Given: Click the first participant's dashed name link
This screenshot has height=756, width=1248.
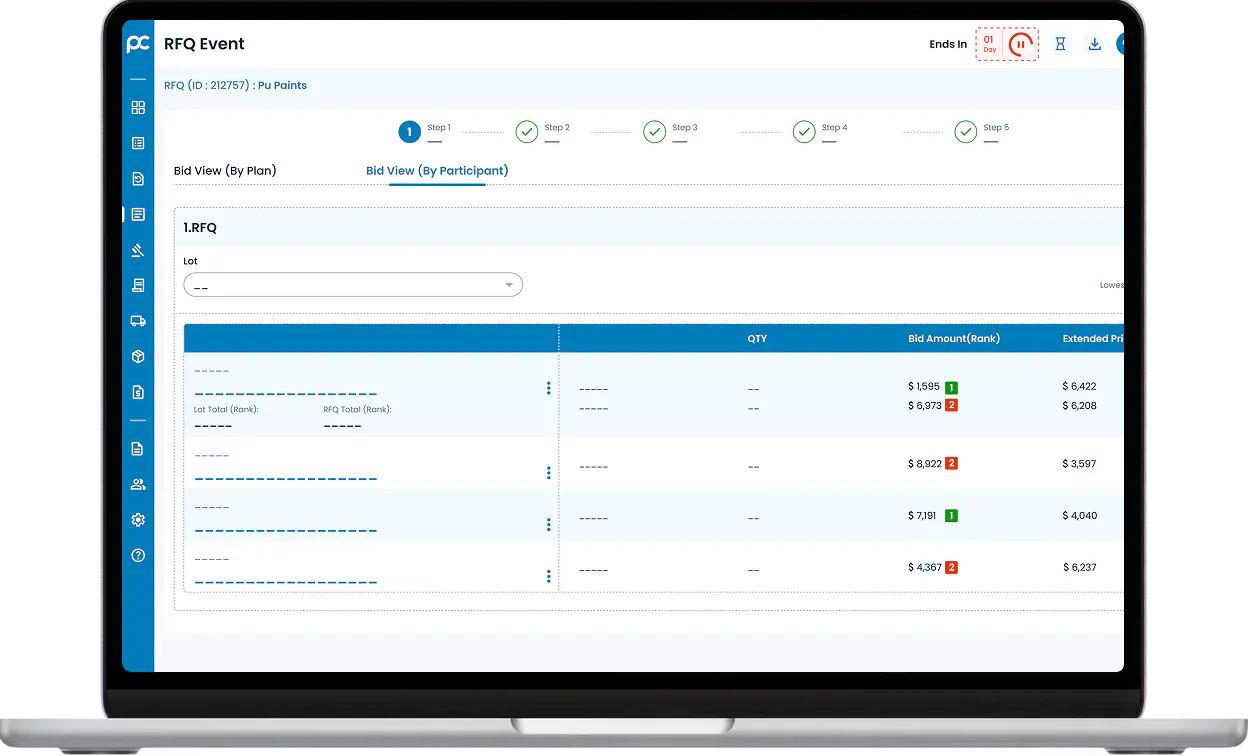Looking at the screenshot, I should (x=286, y=394).
